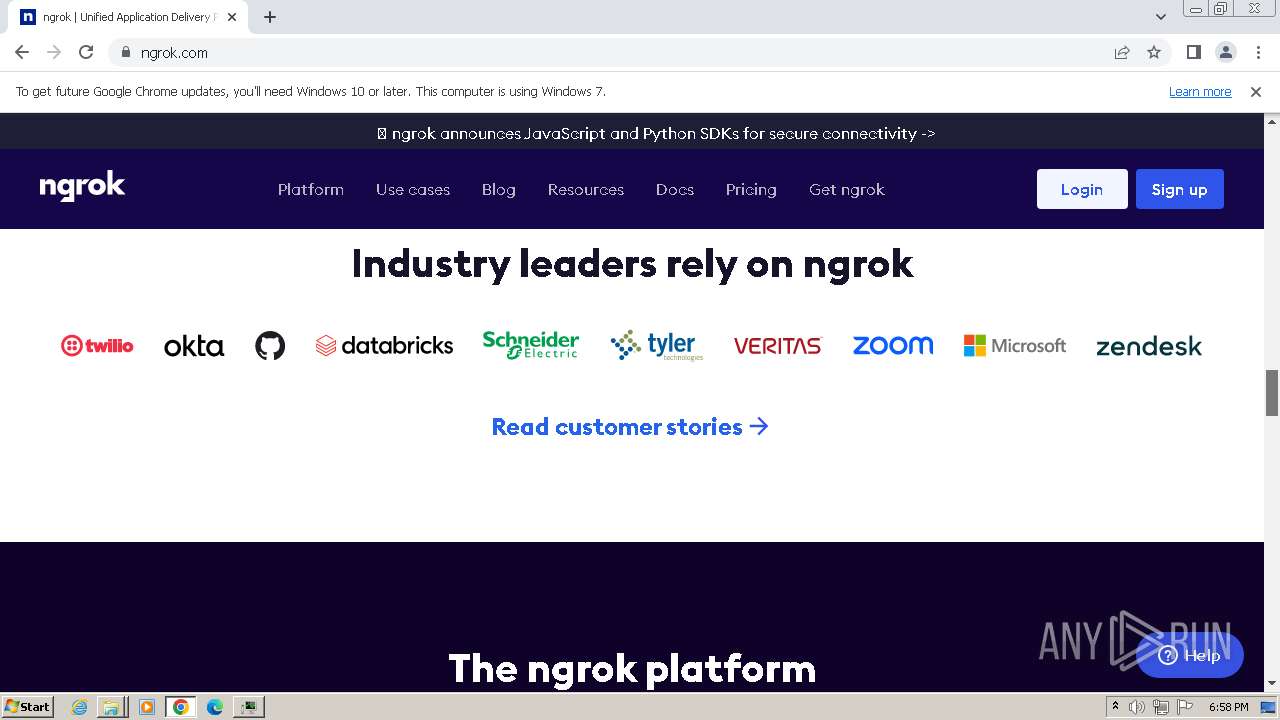Open the Chrome profile avatar
Image resolution: width=1280 pixels, height=720 pixels.
[x=1226, y=52]
